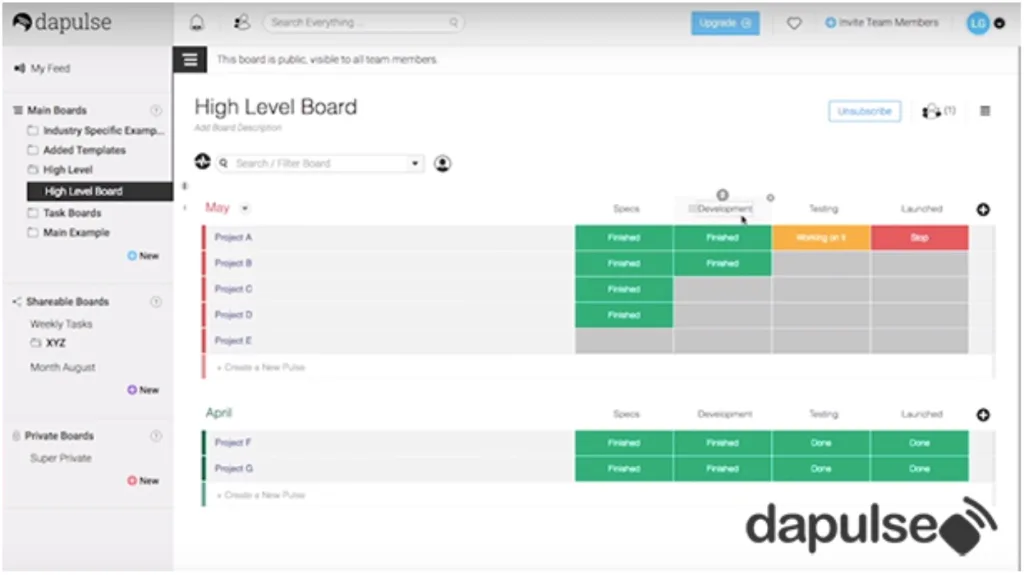Open Project A Launched Stop status
Screen dimensions: 1024x575
coord(920,238)
